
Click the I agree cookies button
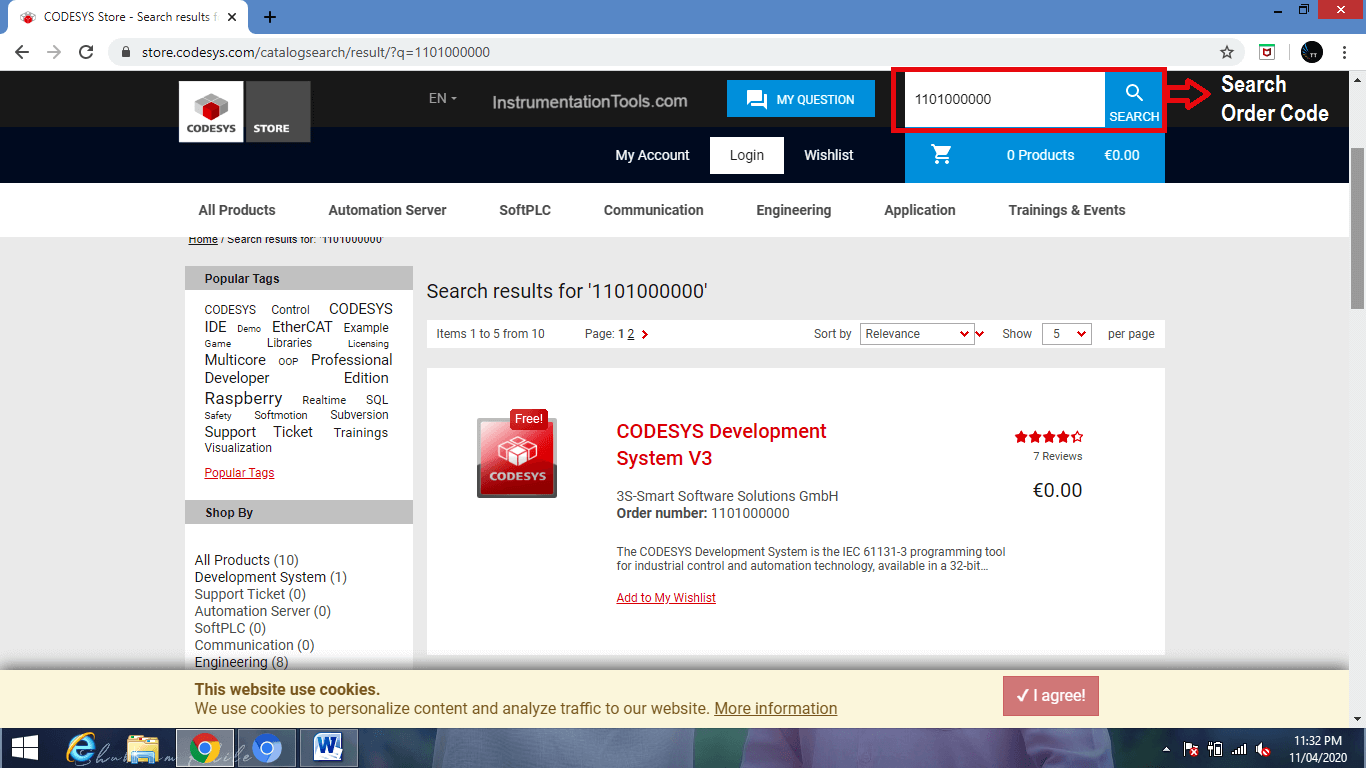pyautogui.click(x=1051, y=696)
